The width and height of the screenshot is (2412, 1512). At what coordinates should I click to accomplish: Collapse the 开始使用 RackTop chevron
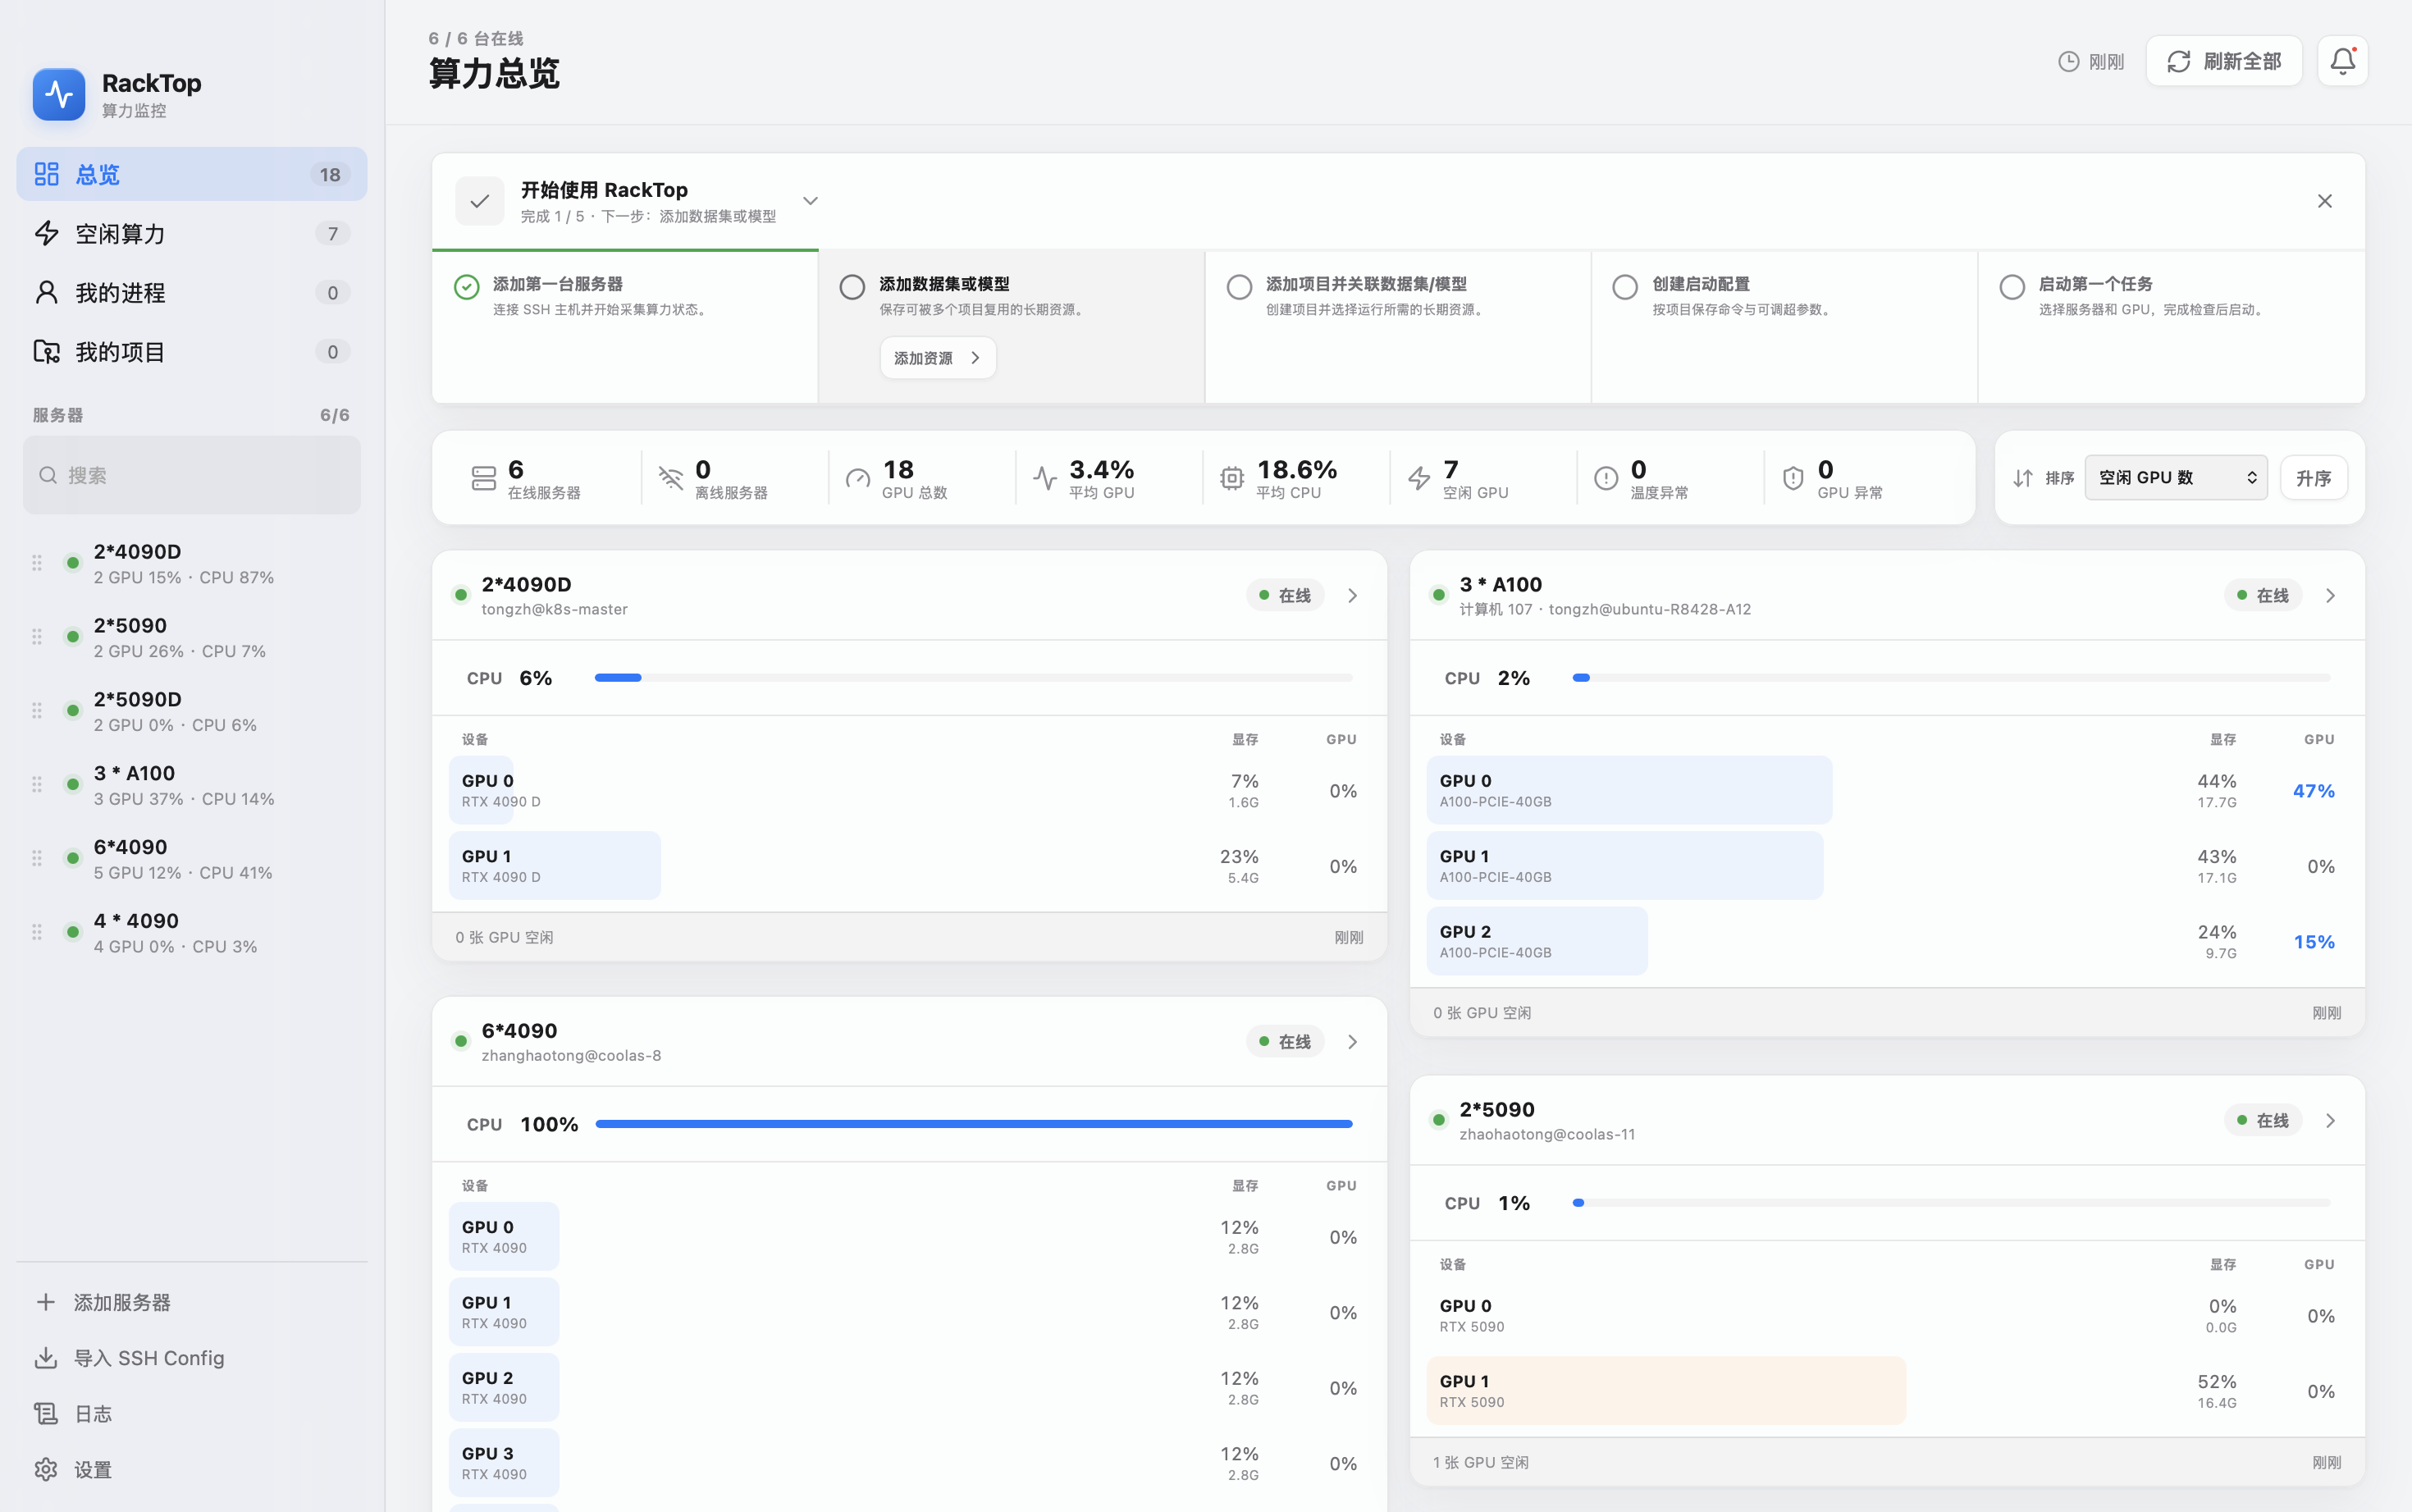click(810, 201)
